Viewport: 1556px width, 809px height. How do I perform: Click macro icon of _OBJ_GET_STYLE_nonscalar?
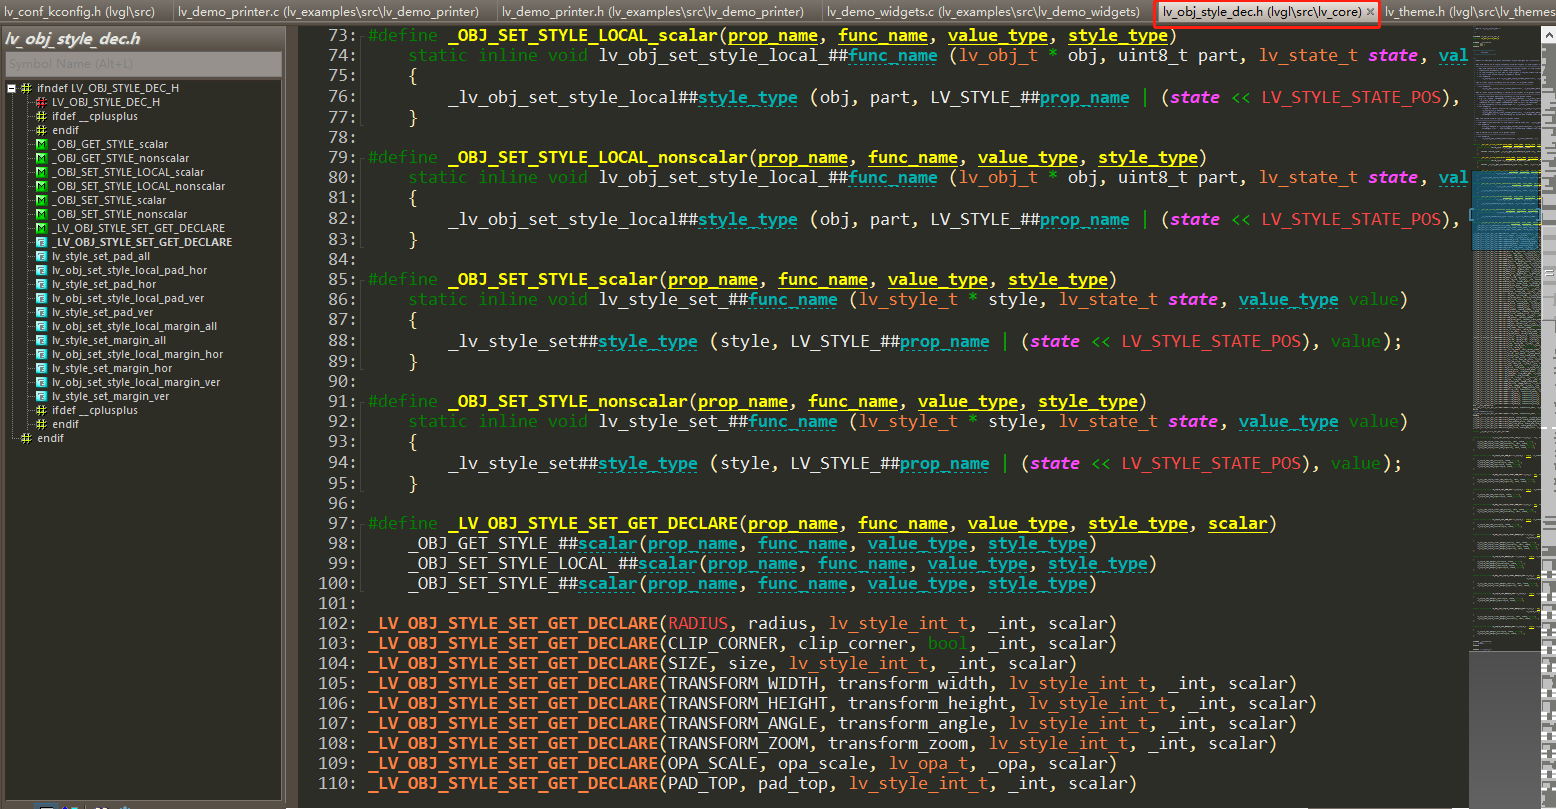41,158
